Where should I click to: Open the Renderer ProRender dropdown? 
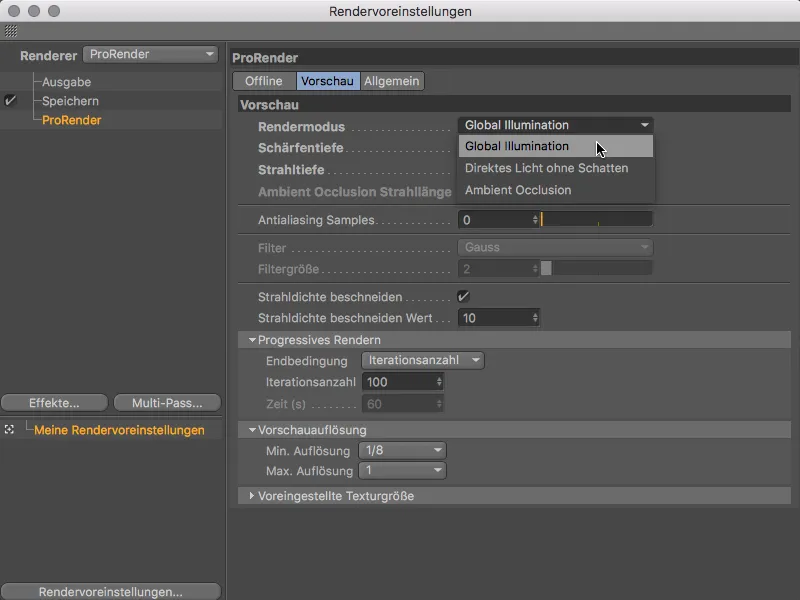(x=151, y=54)
